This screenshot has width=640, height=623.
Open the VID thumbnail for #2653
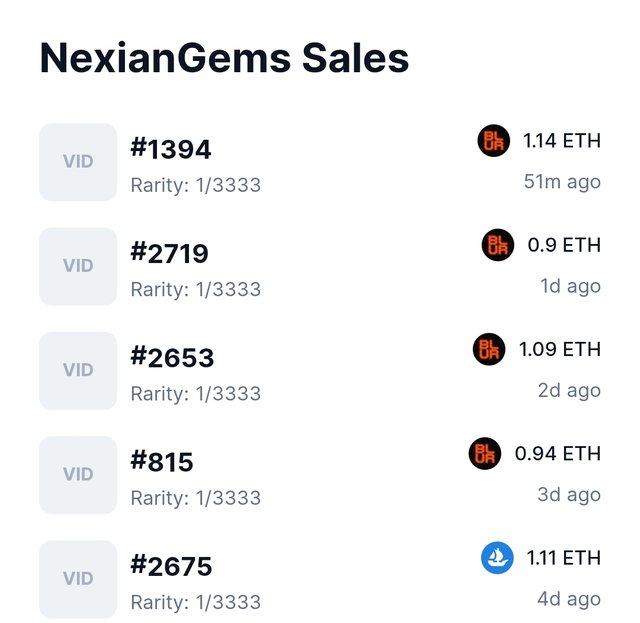point(78,371)
